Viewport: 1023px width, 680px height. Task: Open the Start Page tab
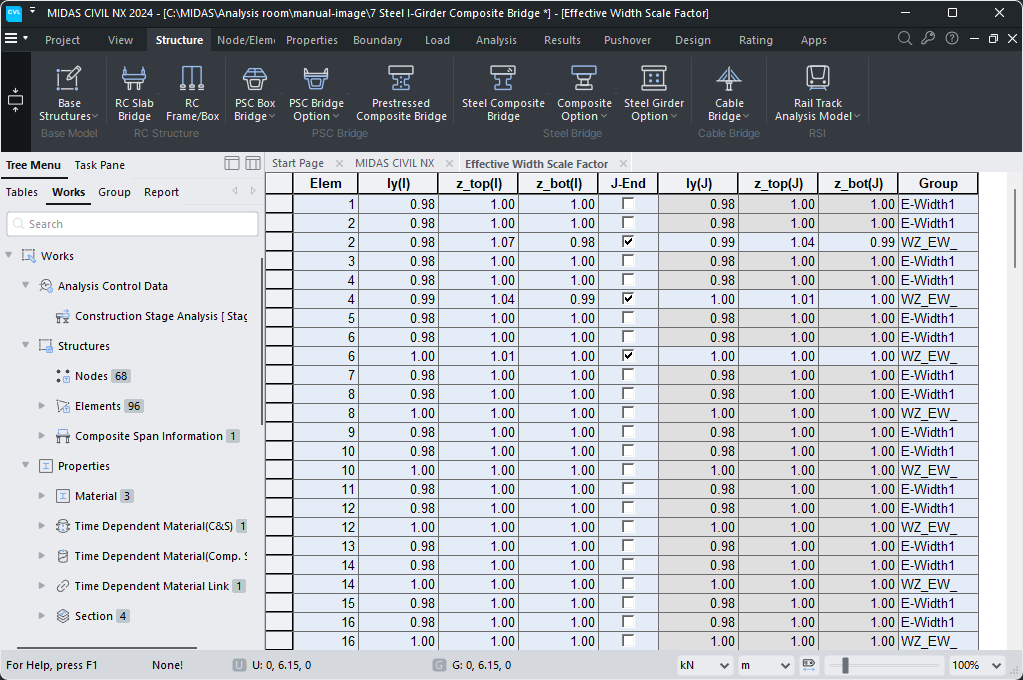click(301, 162)
